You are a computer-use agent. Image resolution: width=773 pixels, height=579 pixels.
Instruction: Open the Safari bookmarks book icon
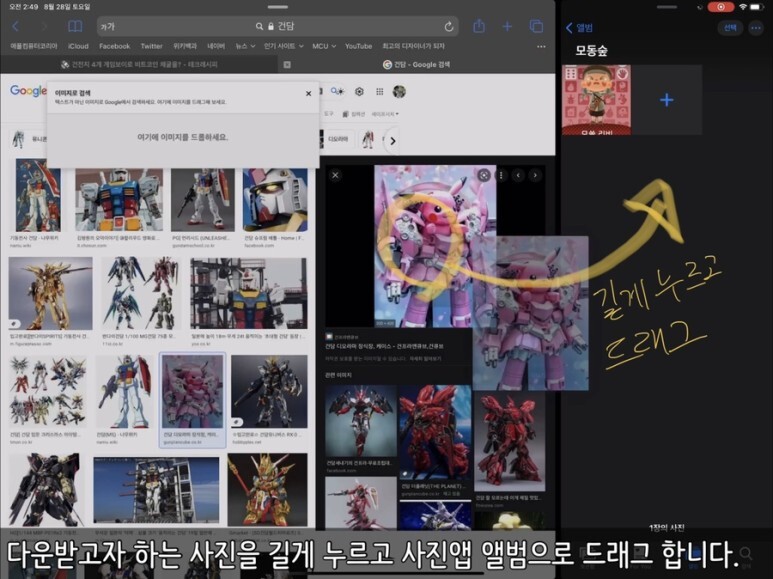75,27
